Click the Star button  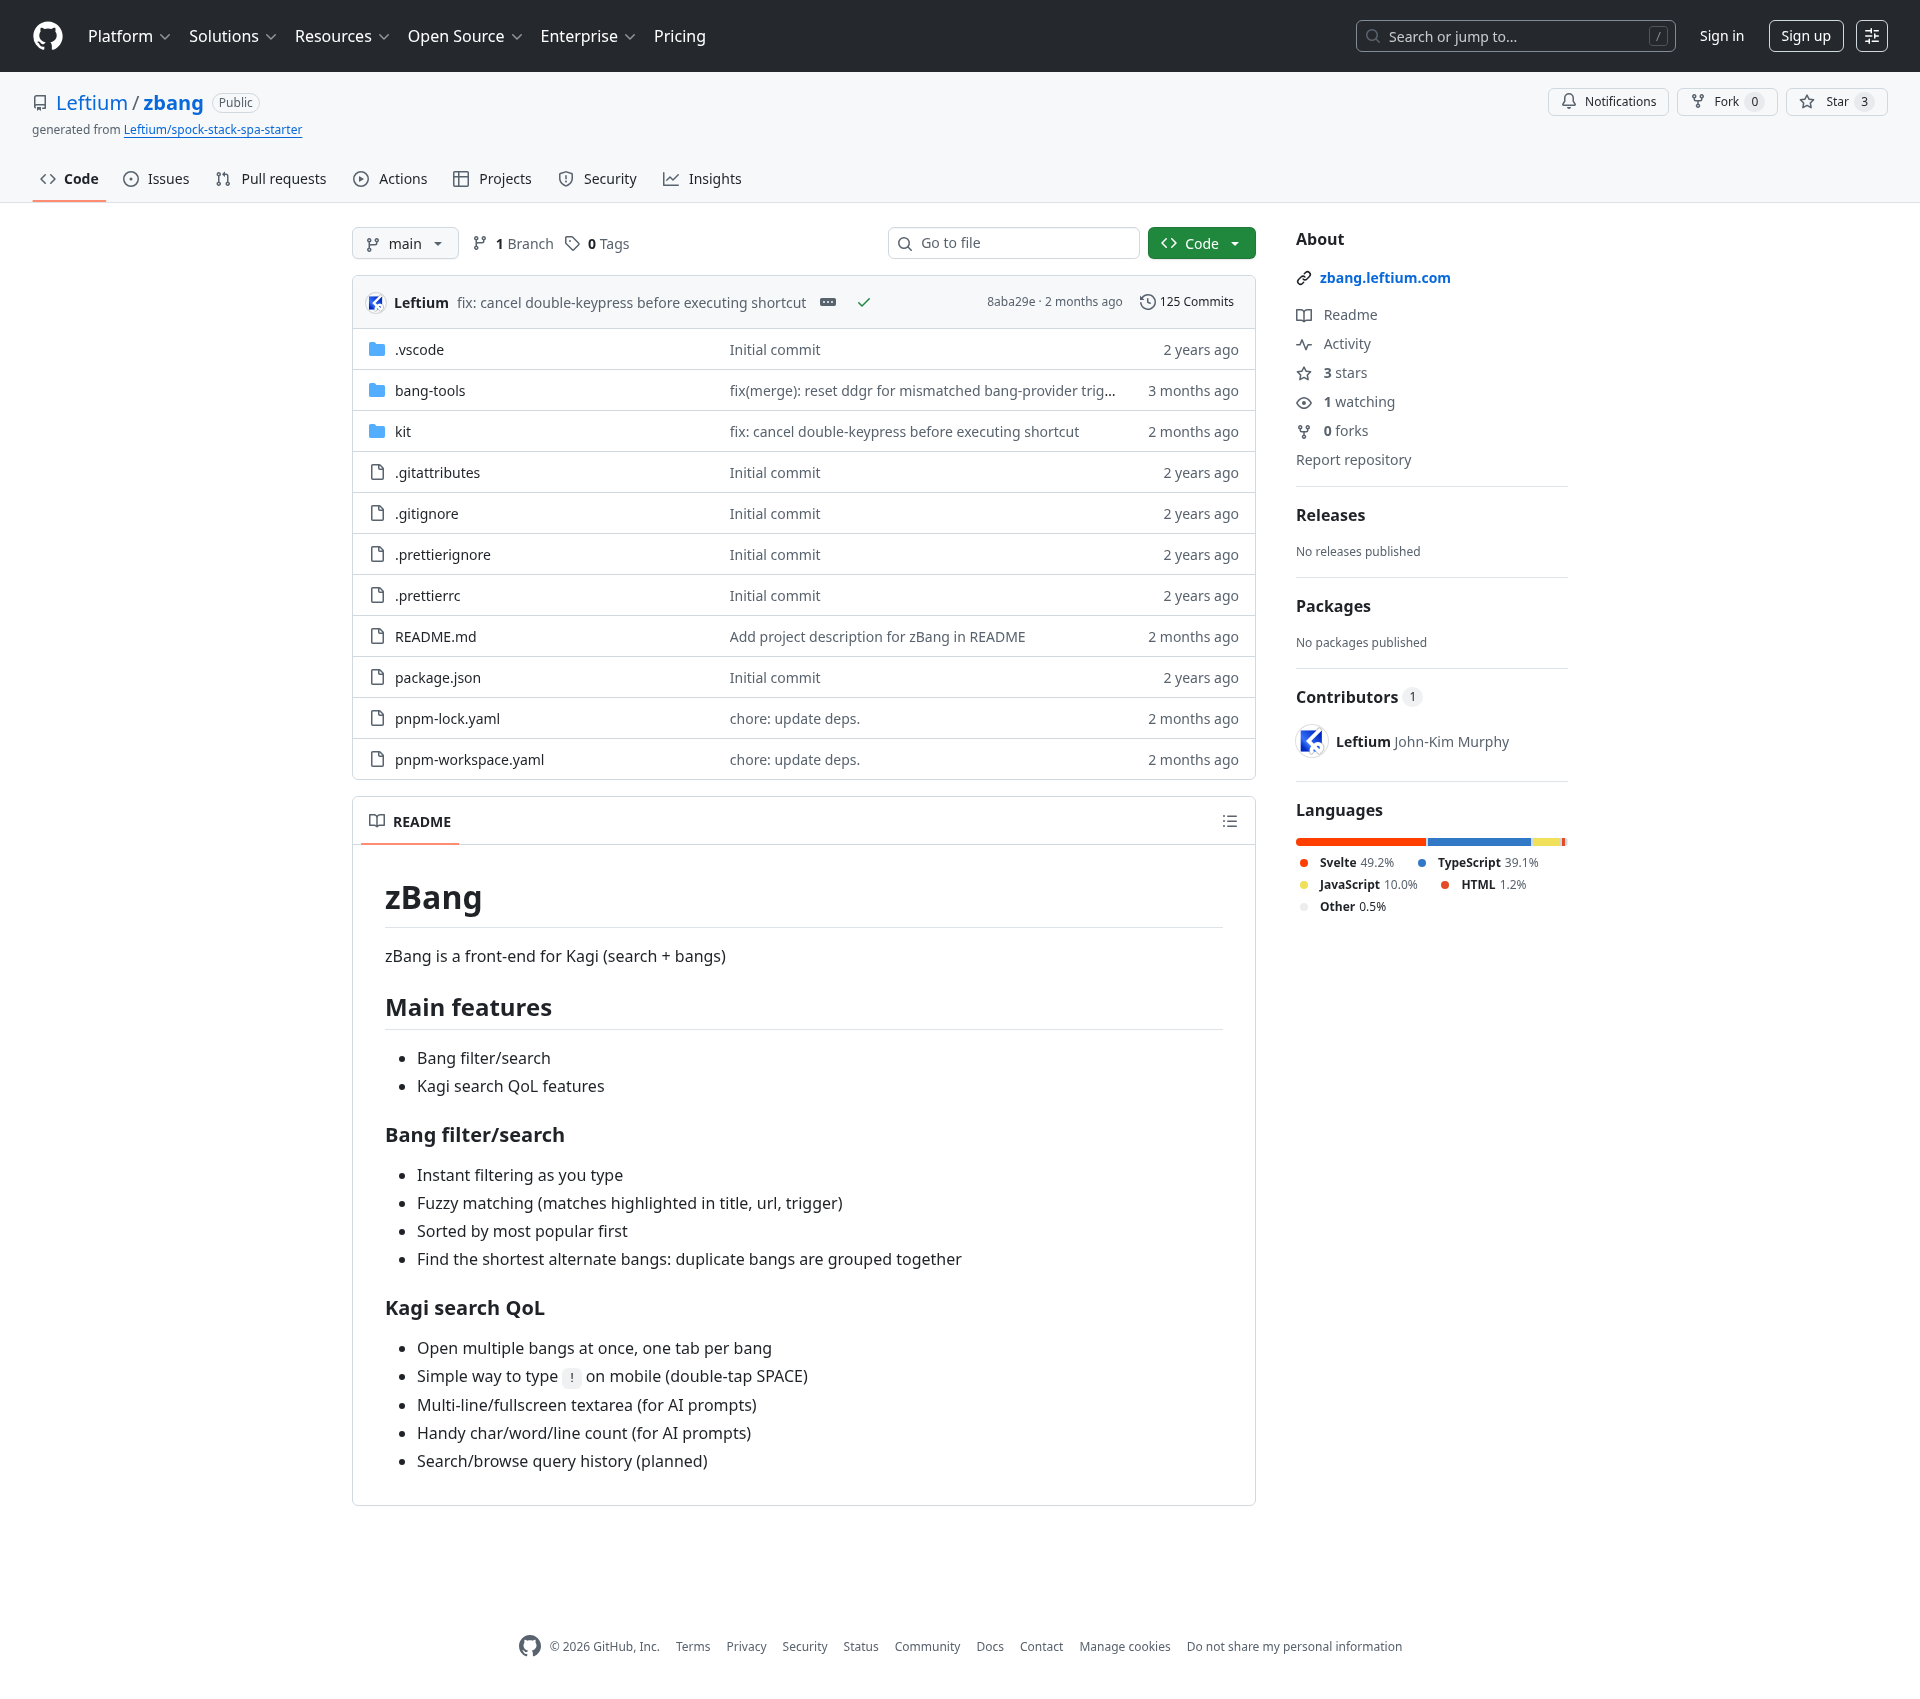click(x=1836, y=102)
